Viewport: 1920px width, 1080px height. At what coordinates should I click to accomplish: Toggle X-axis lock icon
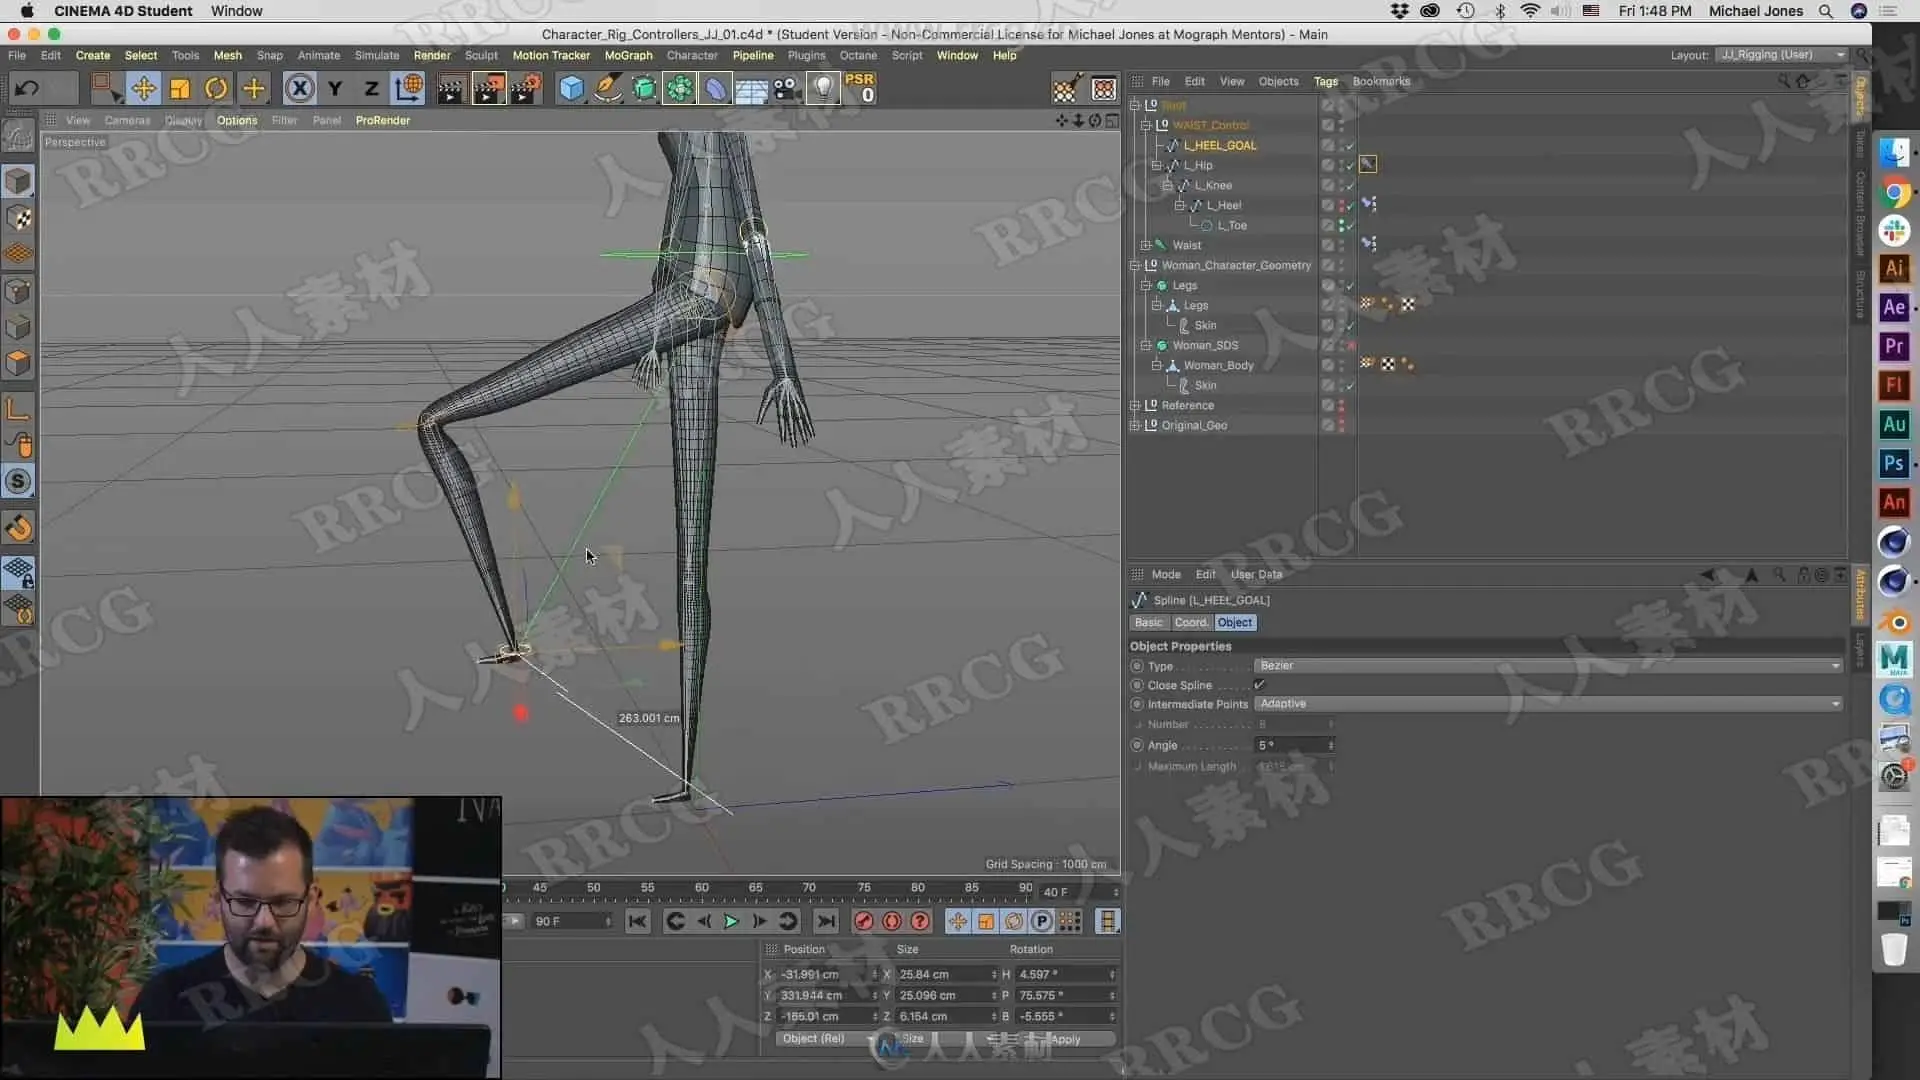tap(298, 89)
